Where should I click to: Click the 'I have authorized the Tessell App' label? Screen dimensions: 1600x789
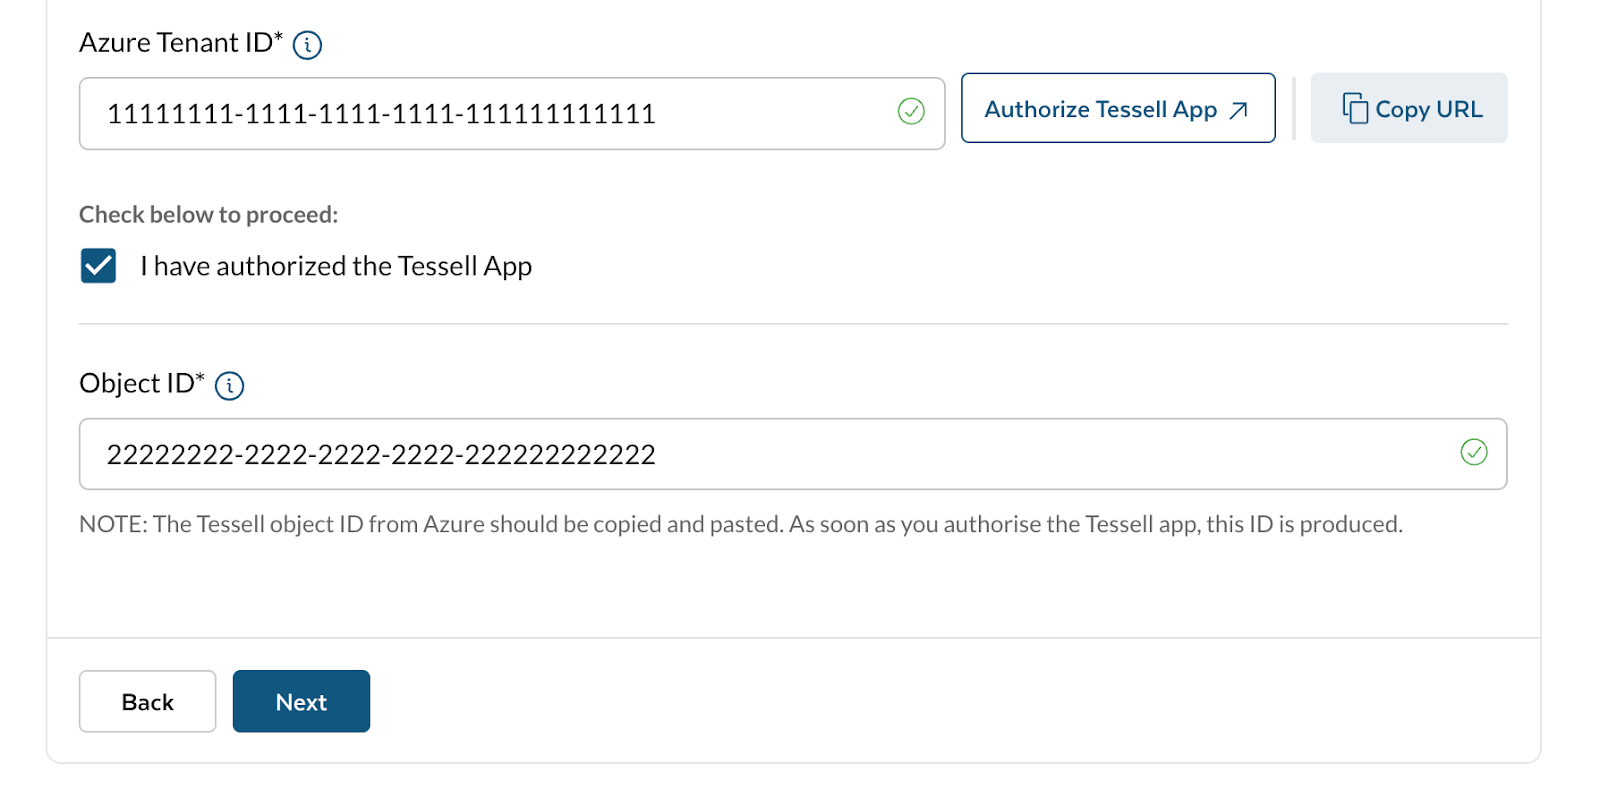tap(335, 266)
